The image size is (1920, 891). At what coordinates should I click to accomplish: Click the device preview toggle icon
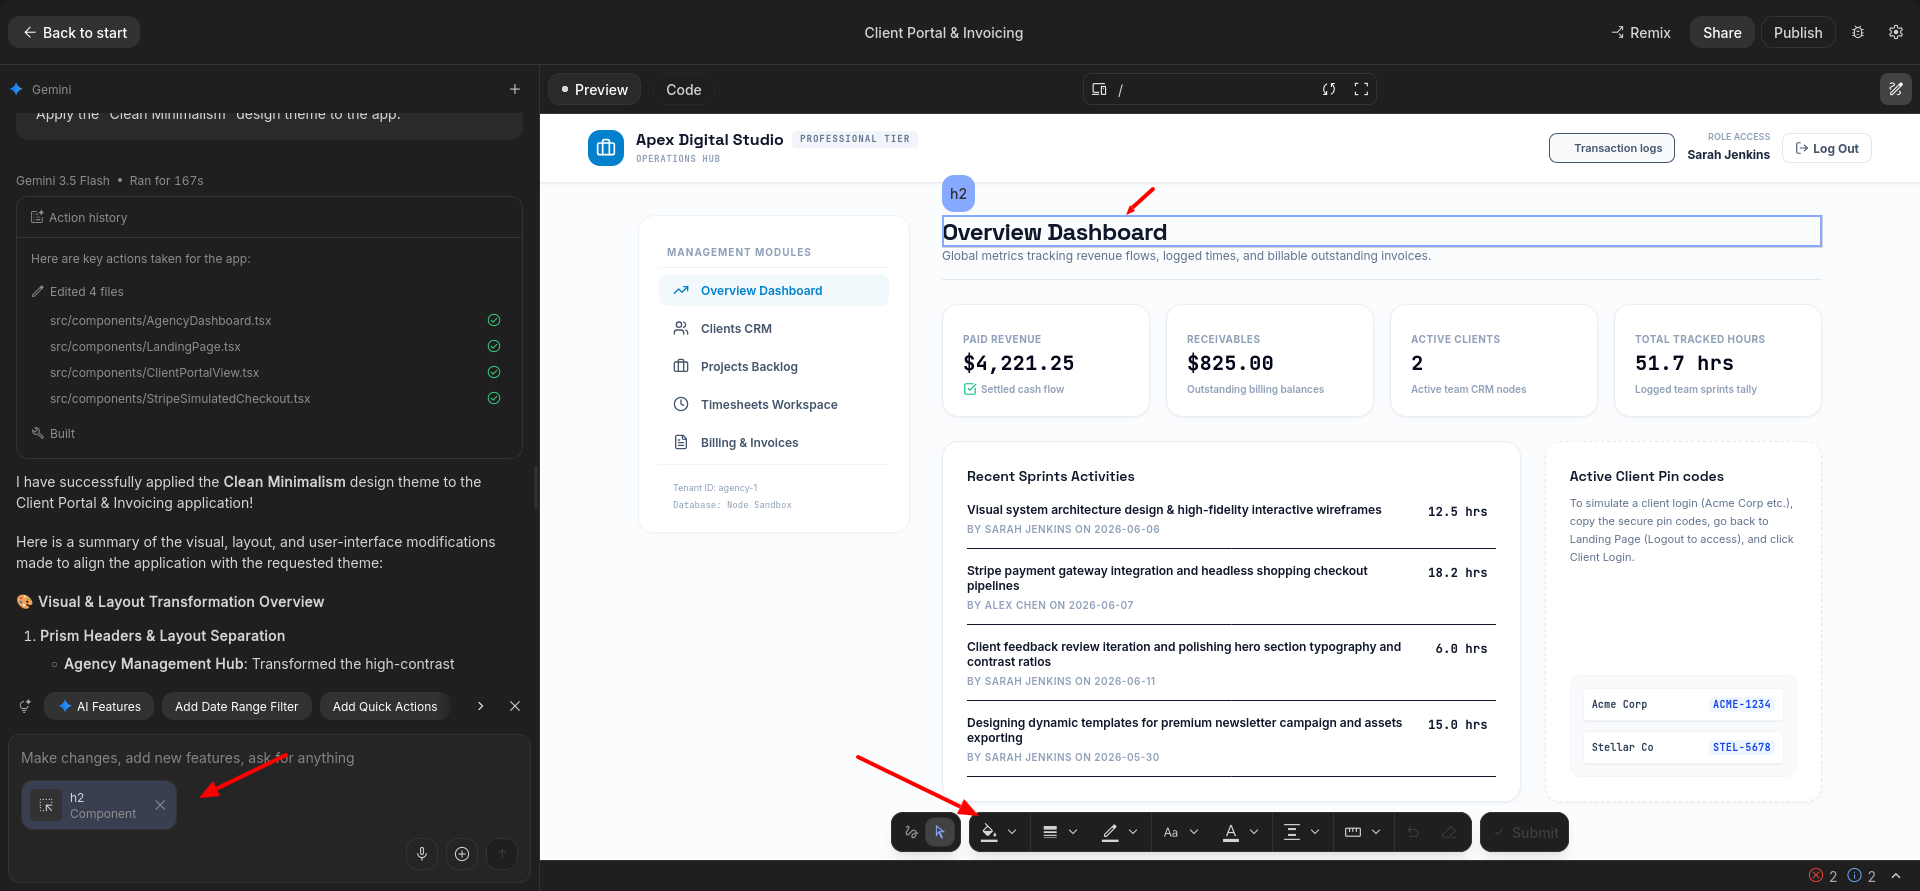tap(1099, 89)
